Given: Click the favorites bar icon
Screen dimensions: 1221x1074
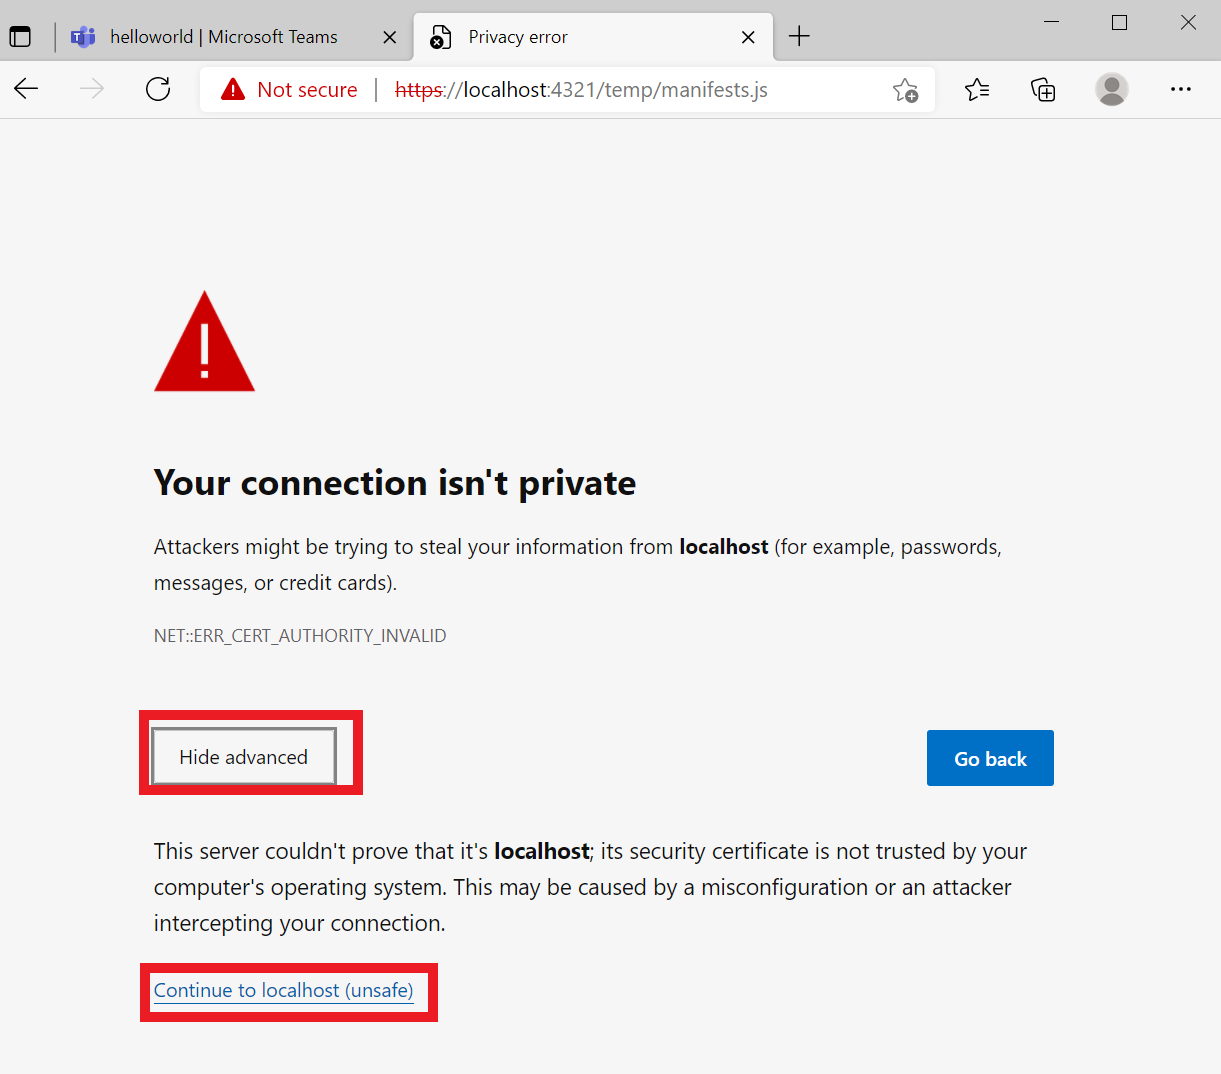Looking at the screenshot, I should tap(977, 89).
